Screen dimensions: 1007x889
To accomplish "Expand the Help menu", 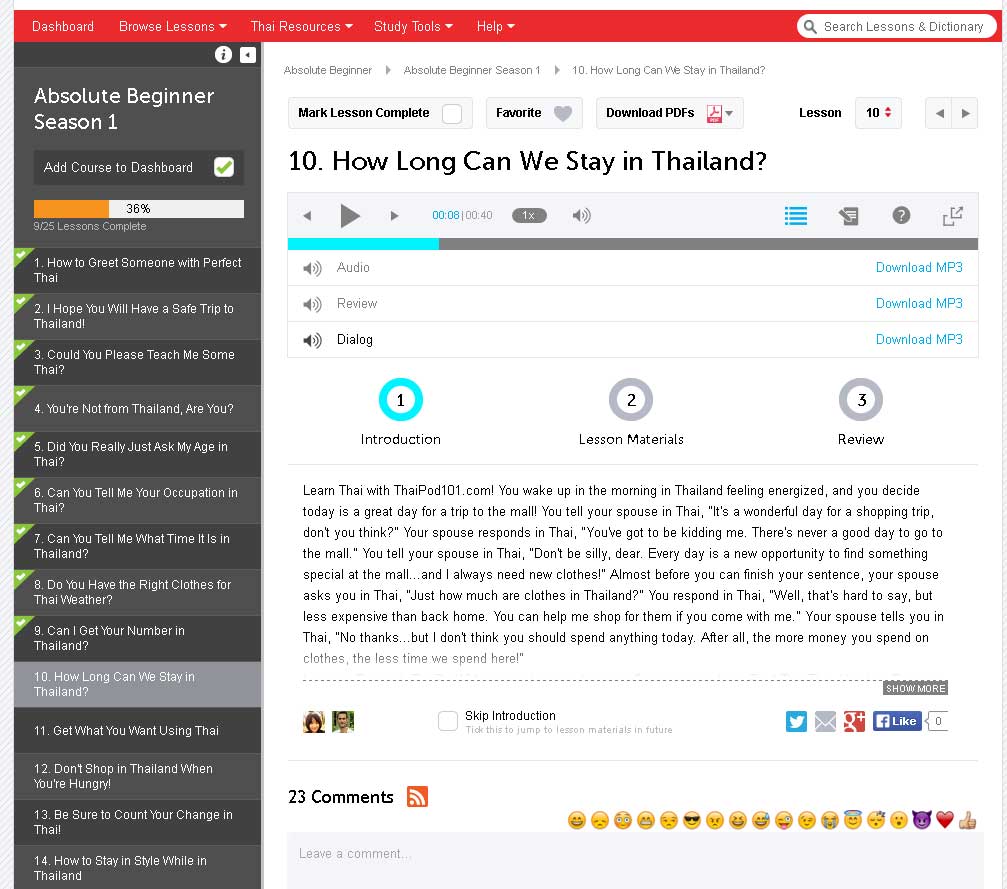I will (x=496, y=26).
